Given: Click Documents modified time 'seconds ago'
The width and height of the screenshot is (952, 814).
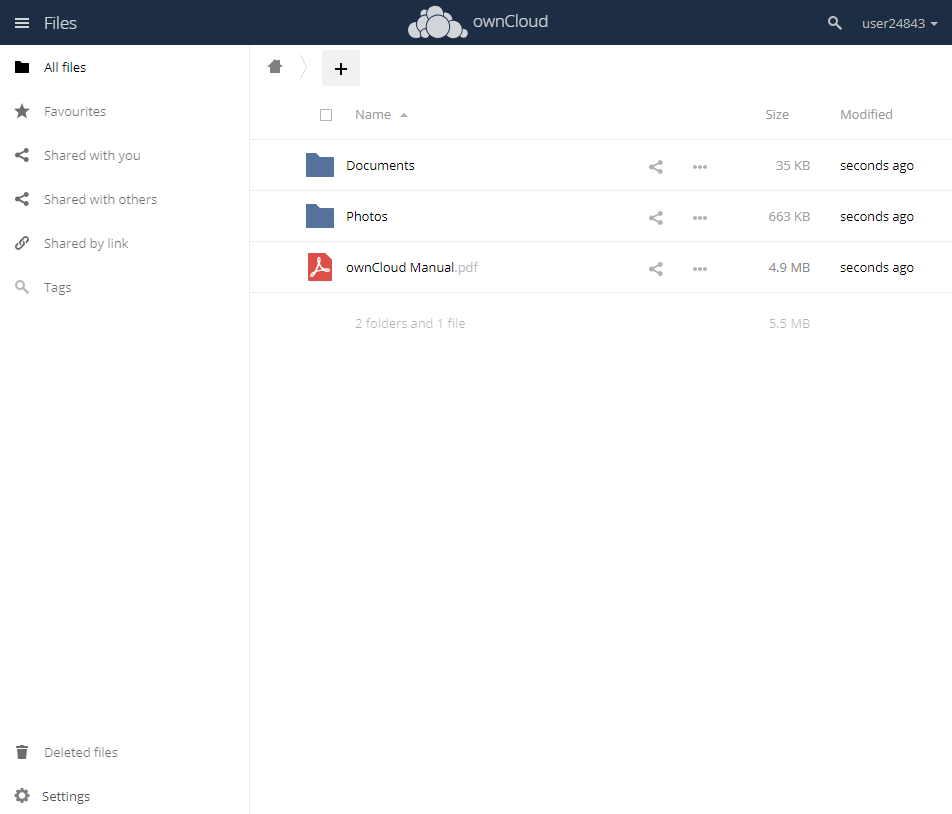Looking at the screenshot, I should (x=877, y=166).
